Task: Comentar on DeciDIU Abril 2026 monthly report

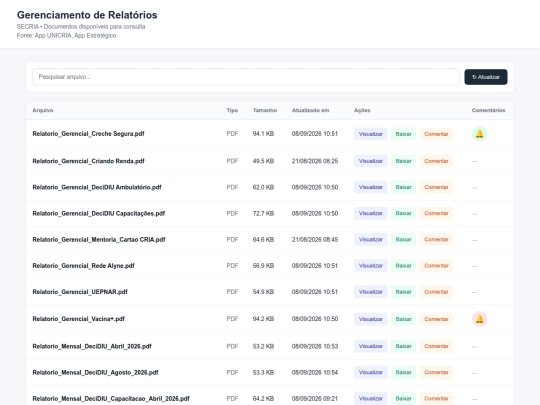Action: (436, 346)
